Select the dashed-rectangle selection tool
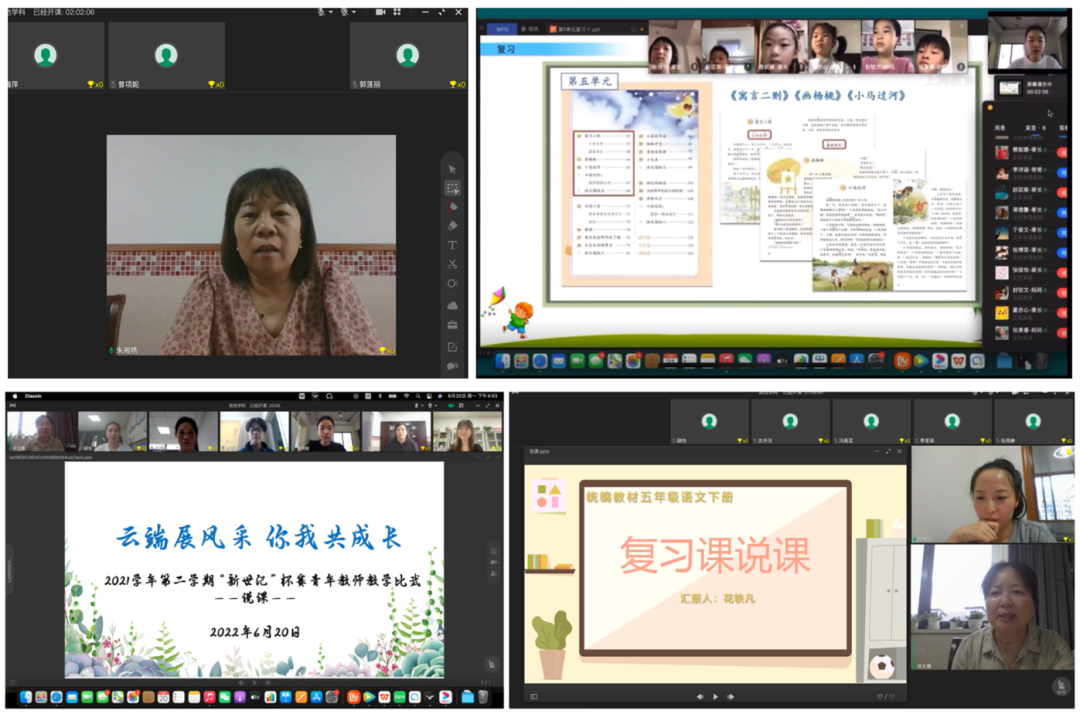Screen dimensions: 1080x714 [x=452, y=188]
